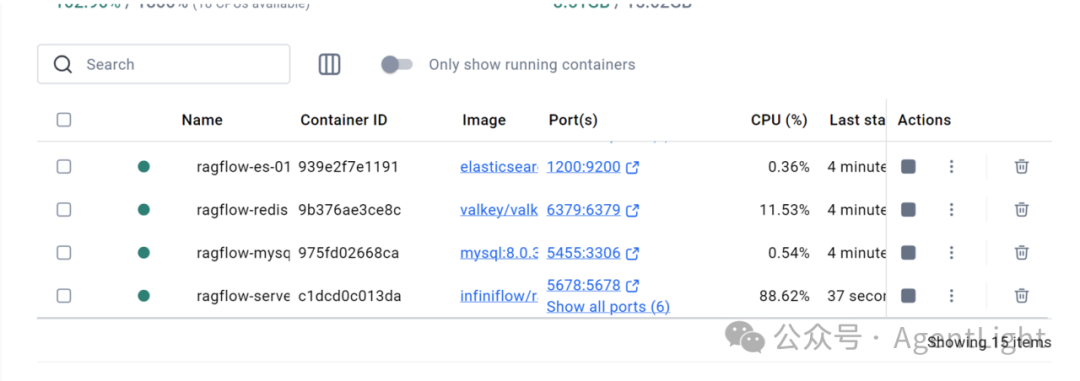Open the column layout selector icon
Image resolution: width=1080 pixels, height=381 pixels.
coord(329,65)
